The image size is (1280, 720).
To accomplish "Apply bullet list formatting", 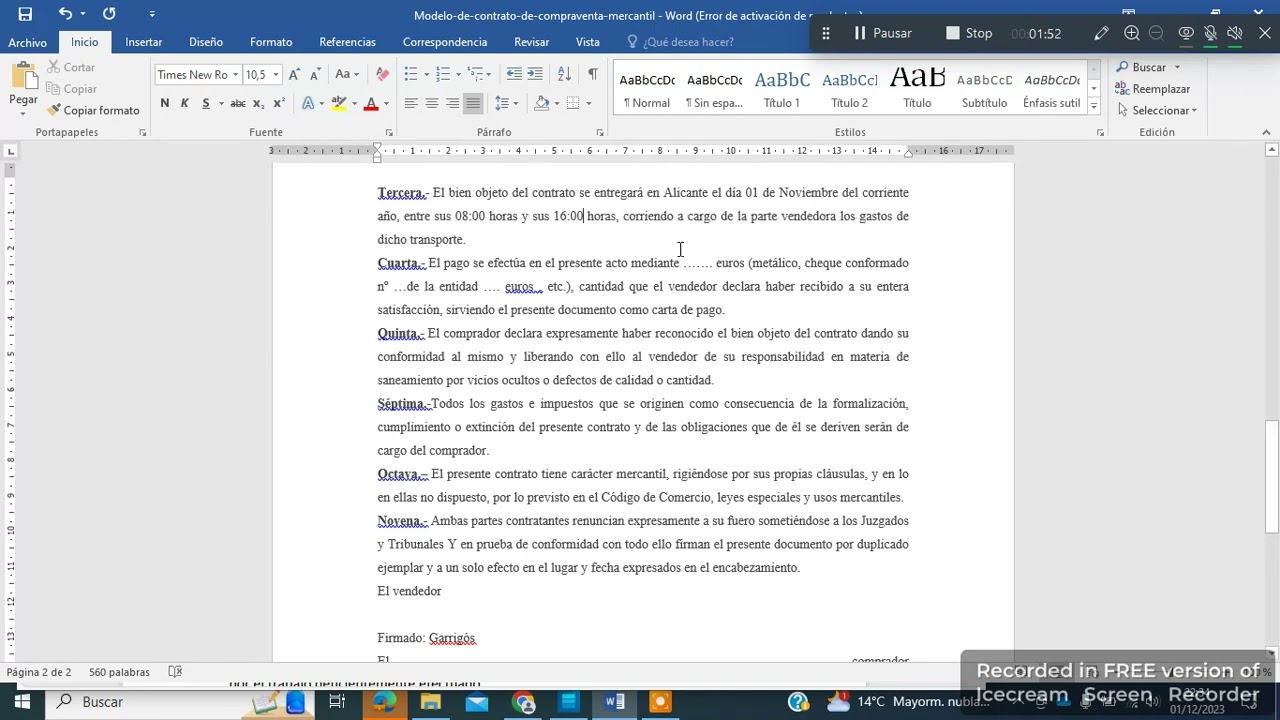I will pos(411,75).
